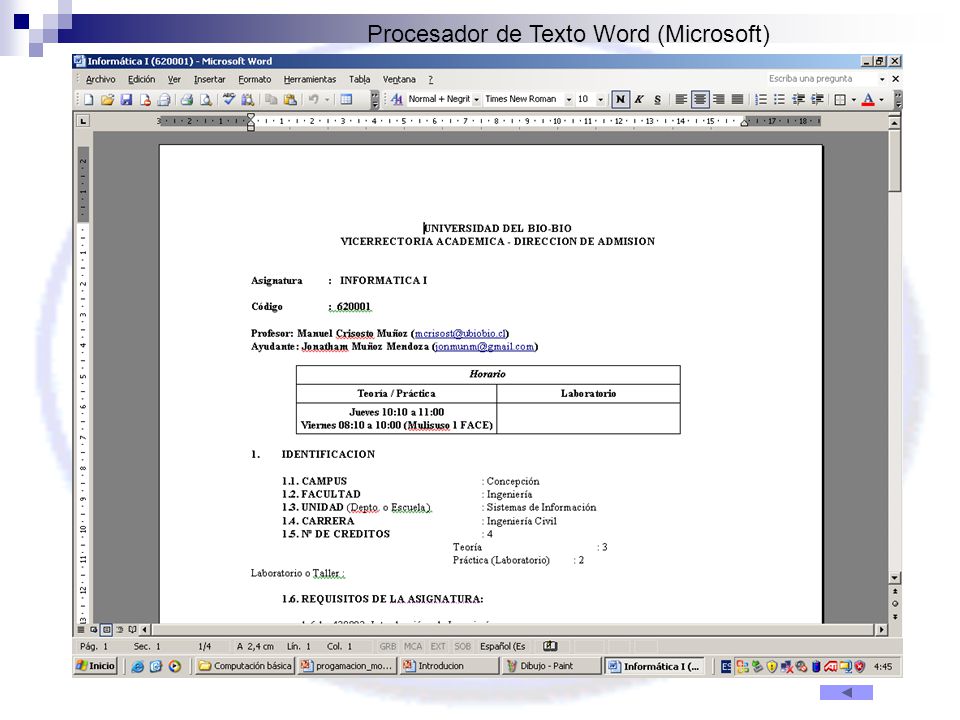Screen dimensions: 960x720
Task: Click the mcrisost@ubiobio.cl email link
Action: point(460,334)
